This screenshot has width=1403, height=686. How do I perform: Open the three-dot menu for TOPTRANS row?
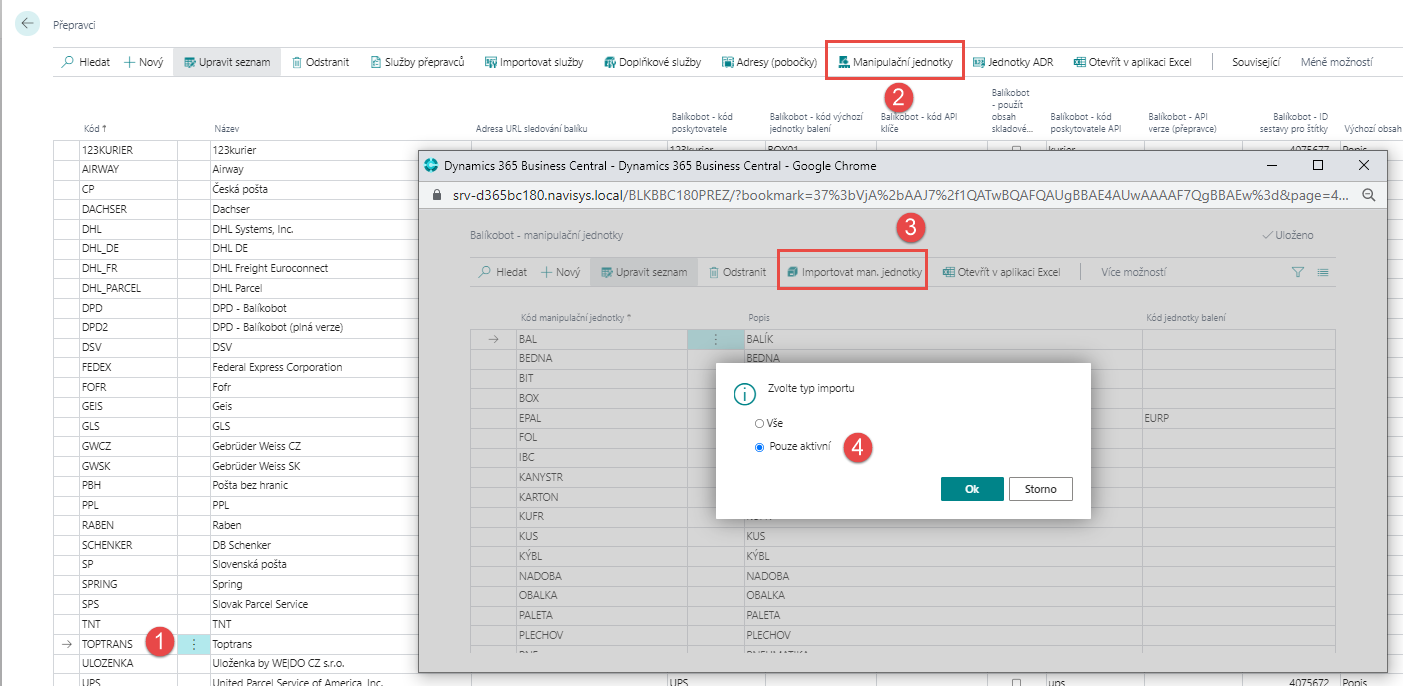[193, 645]
